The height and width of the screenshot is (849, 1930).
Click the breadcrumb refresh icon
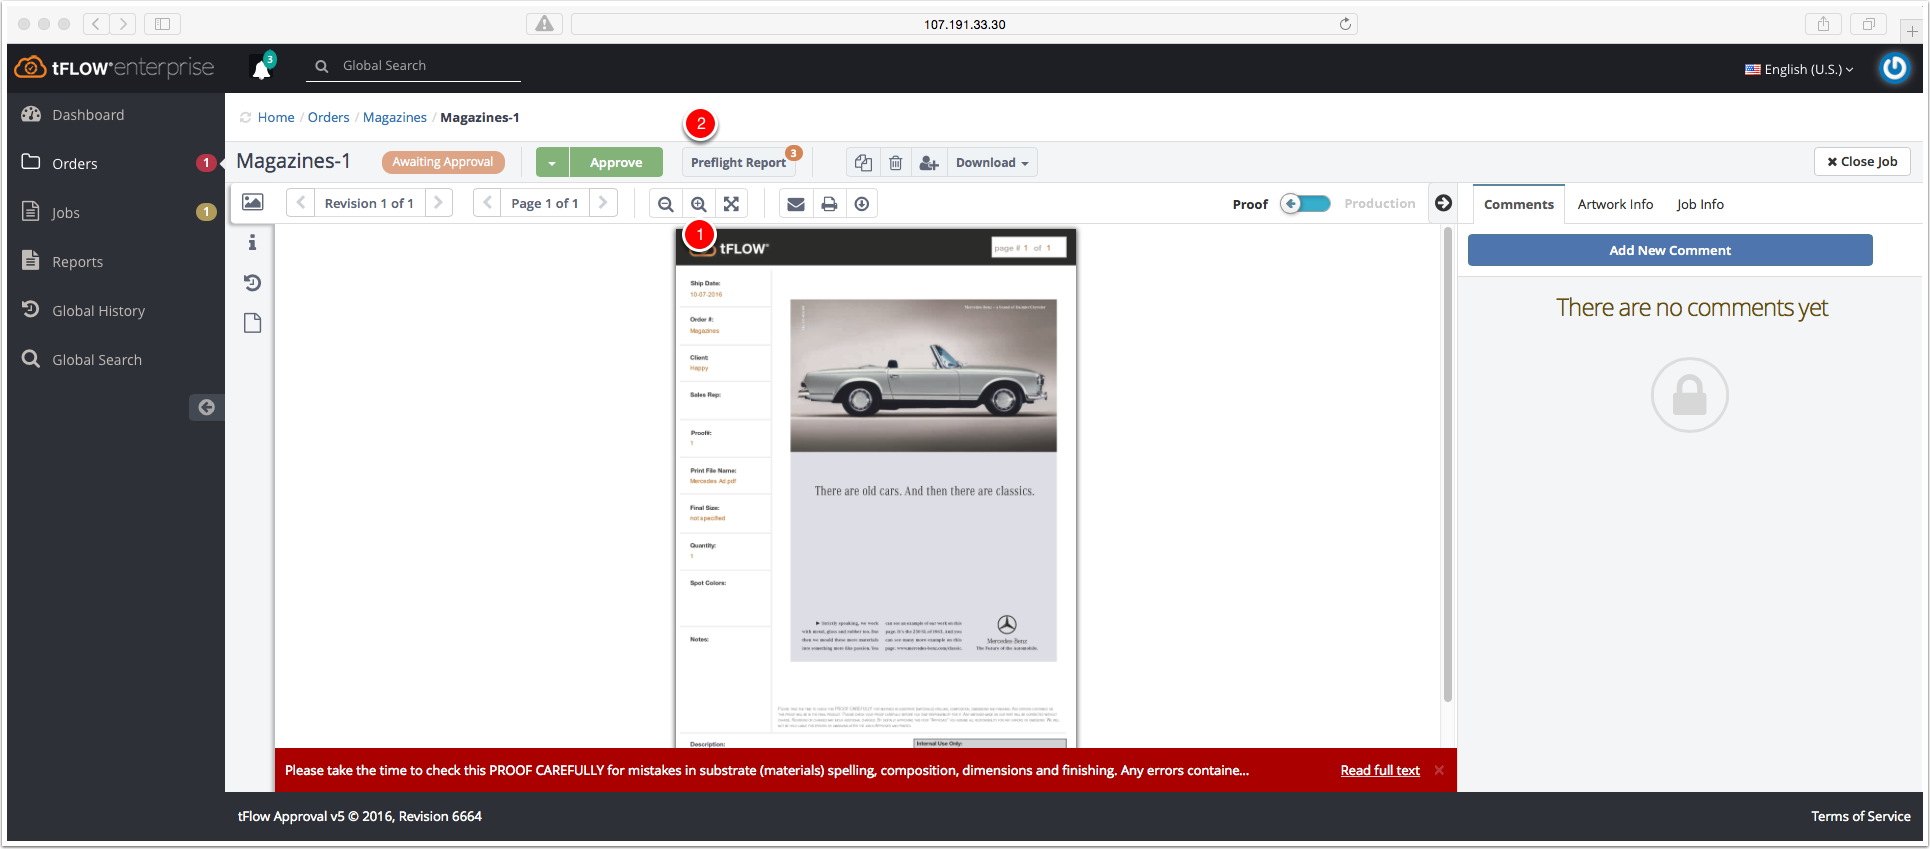coord(245,118)
